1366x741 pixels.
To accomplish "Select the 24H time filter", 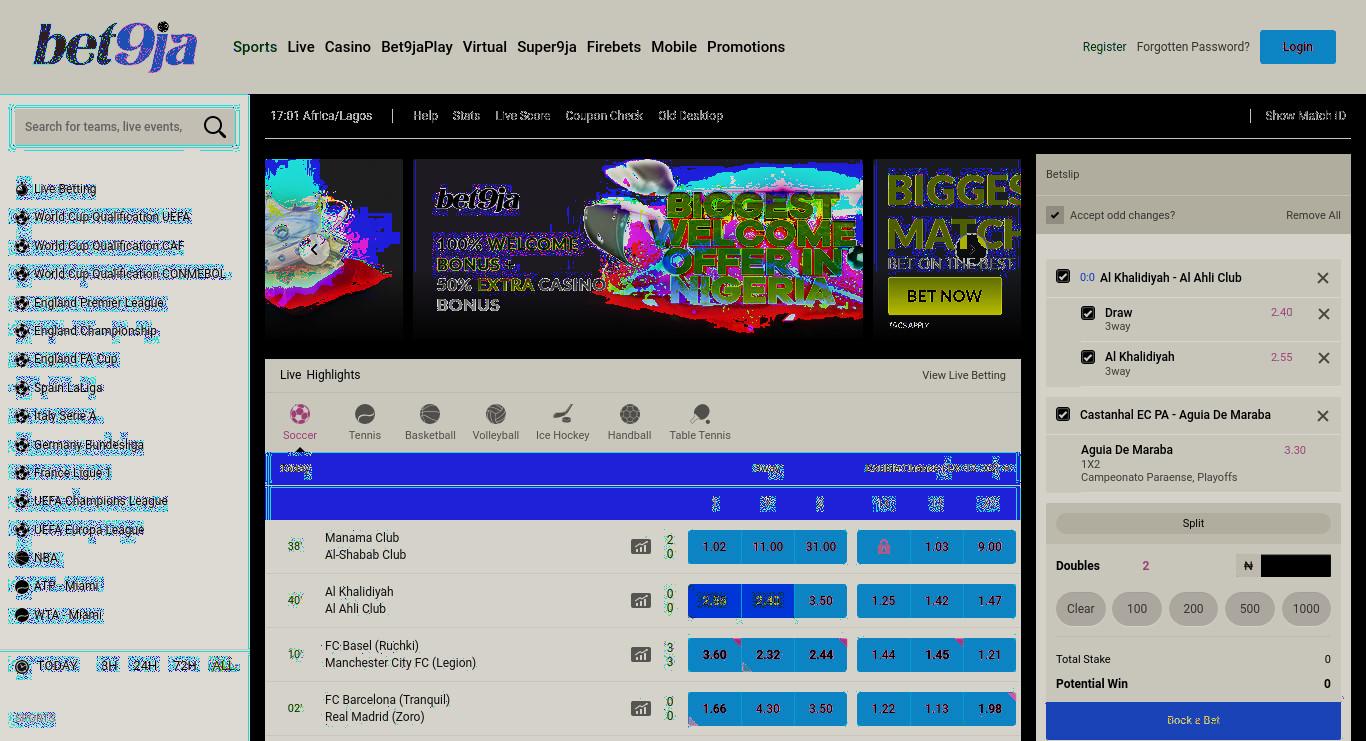I will (145, 665).
